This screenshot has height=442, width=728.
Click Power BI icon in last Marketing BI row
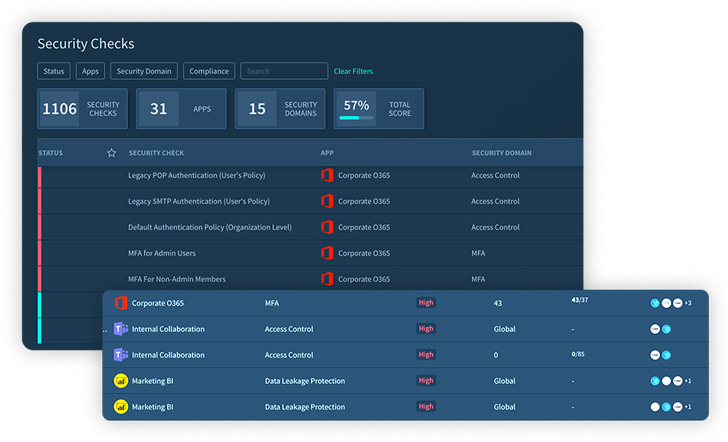121,407
